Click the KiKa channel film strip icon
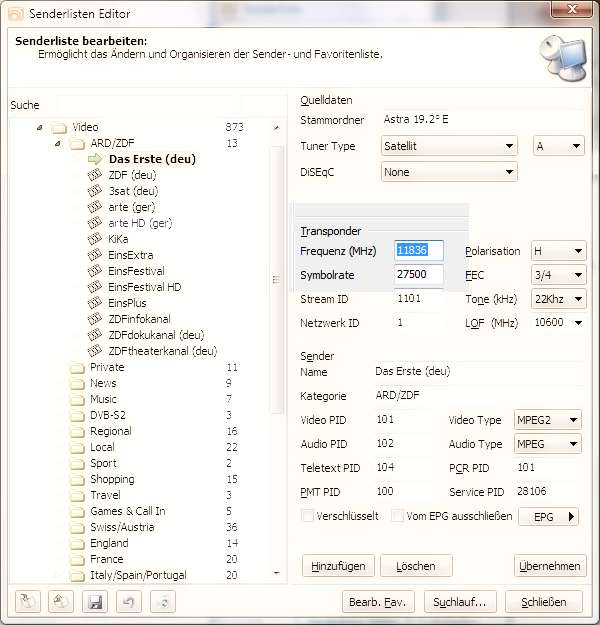This screenshot has height=625, width=600. tap(96, 239)
